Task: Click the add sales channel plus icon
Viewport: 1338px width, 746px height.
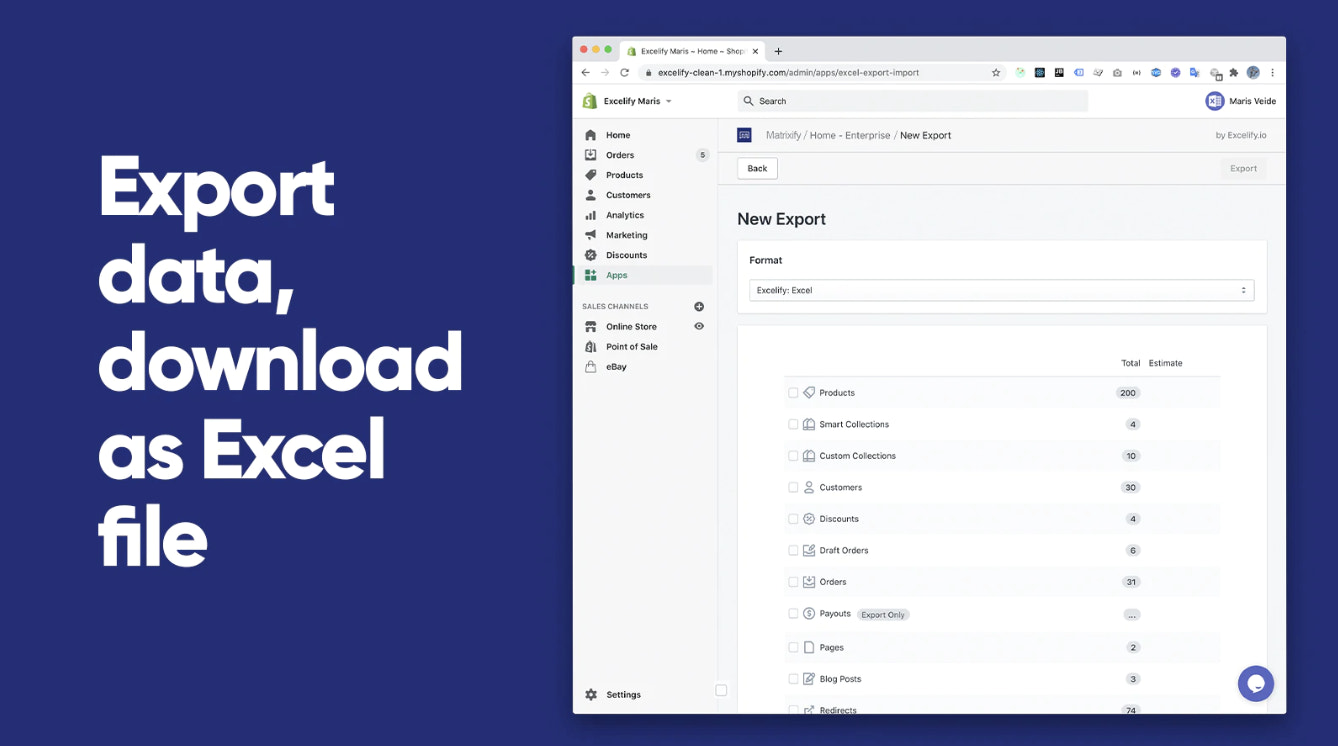Action: coord(699,307)
